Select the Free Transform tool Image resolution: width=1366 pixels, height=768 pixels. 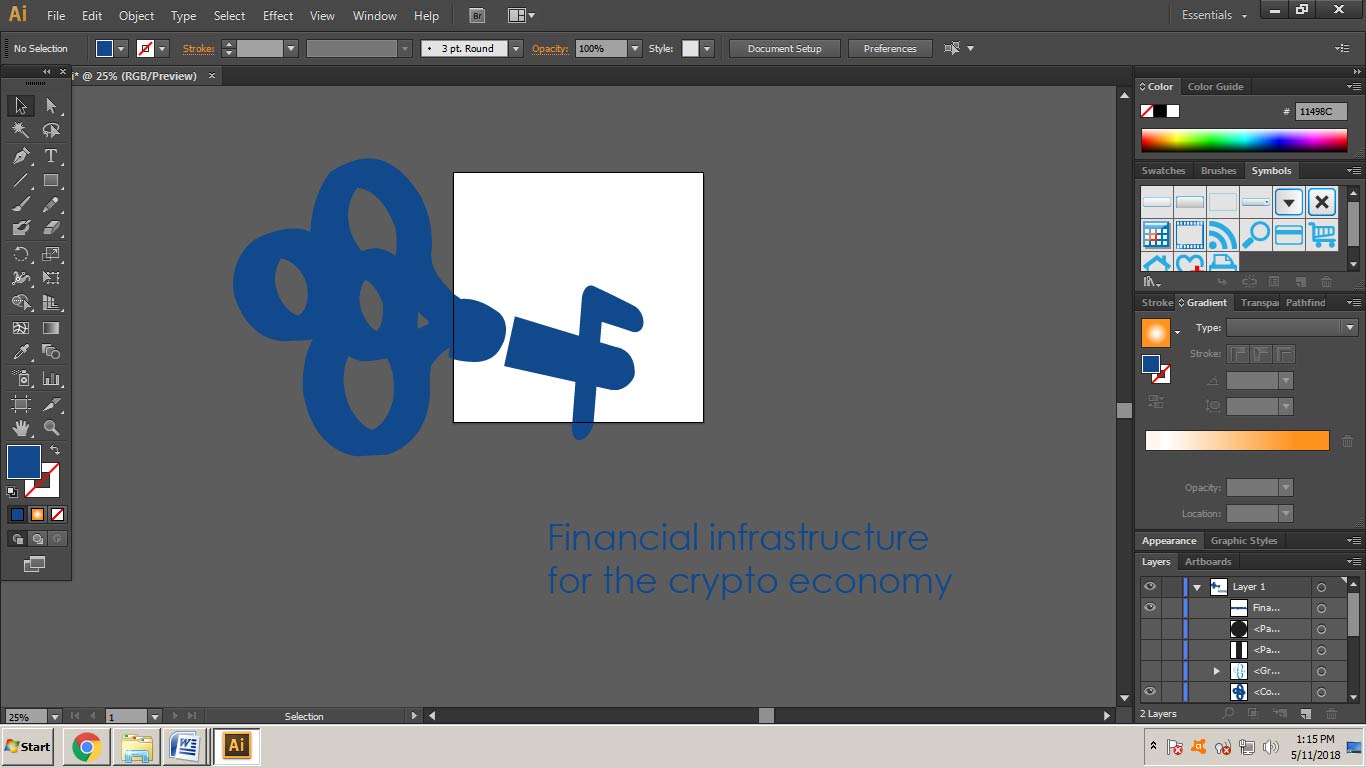coord(51,278)
